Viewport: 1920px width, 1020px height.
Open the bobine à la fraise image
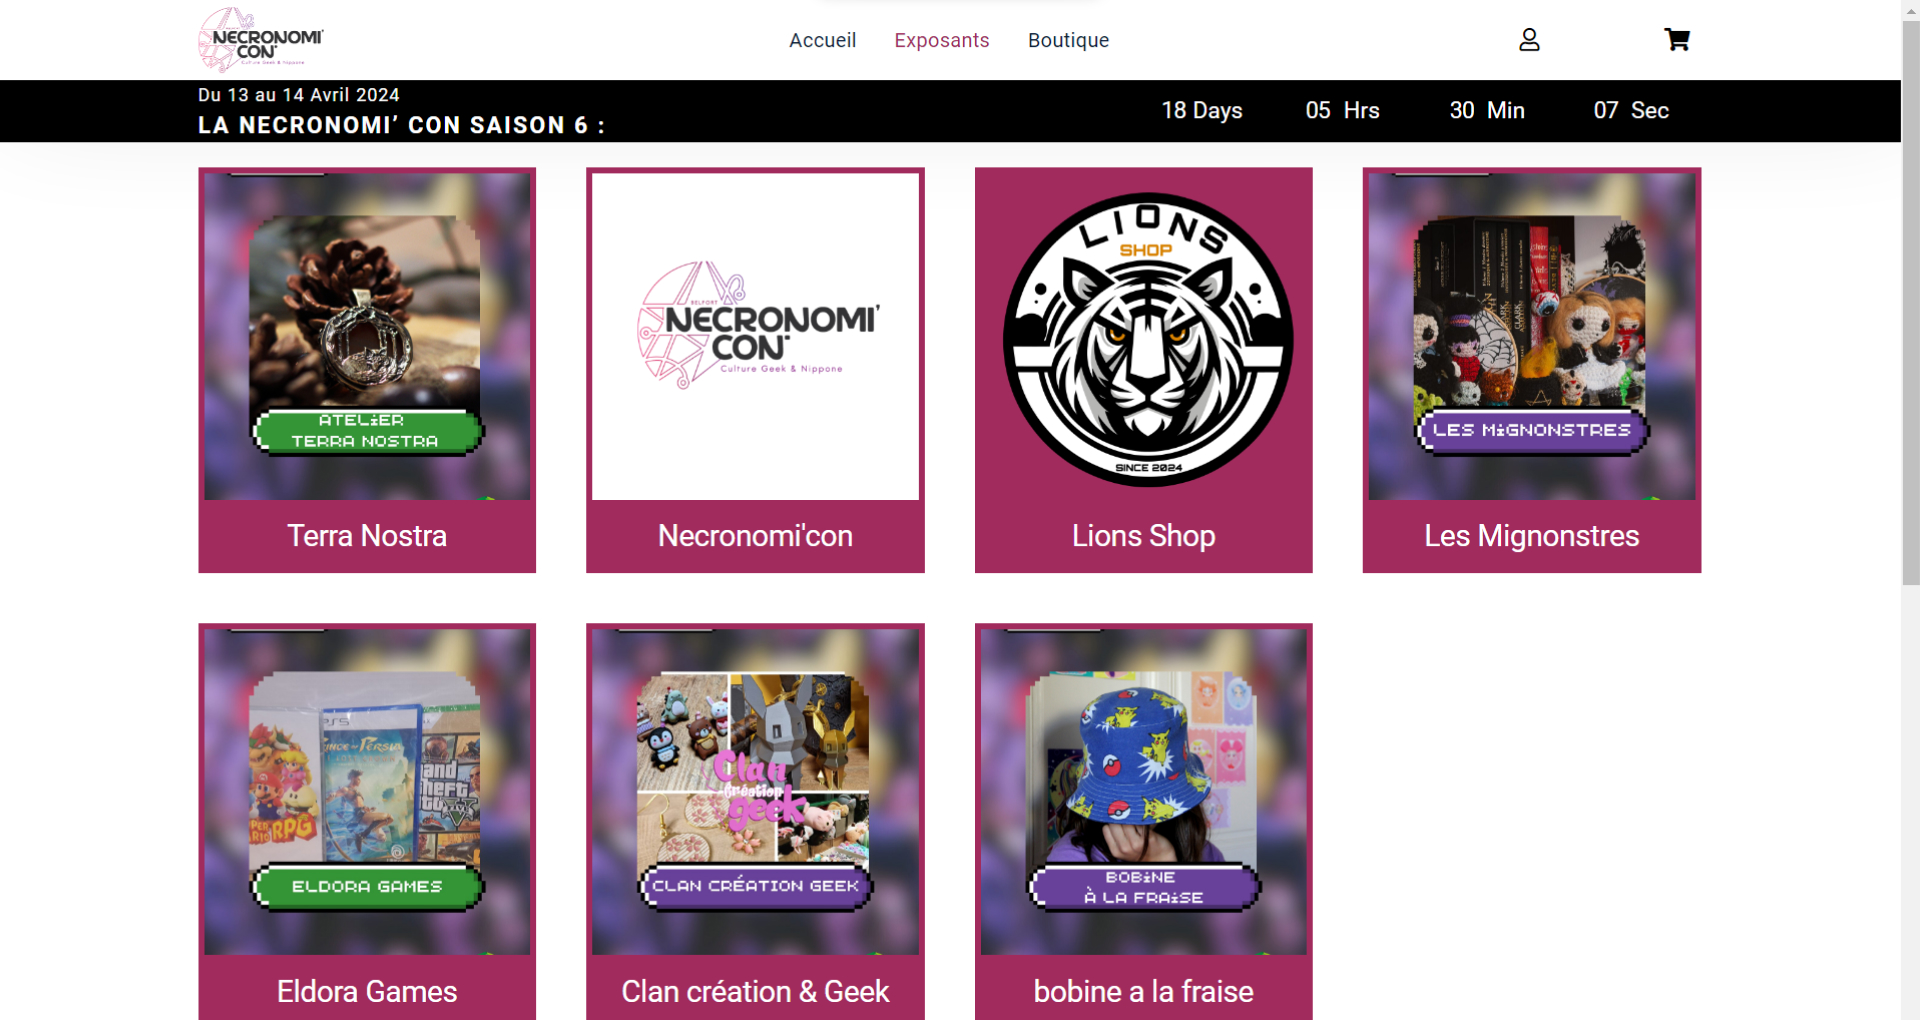(x=1144, y=792)
